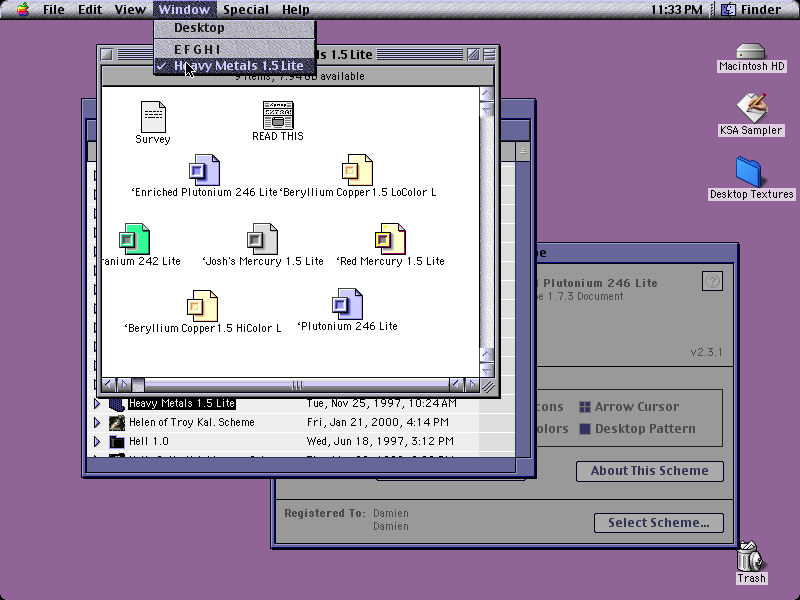Open the View menu
Screen dimensions: 800x600
point(130,9)
